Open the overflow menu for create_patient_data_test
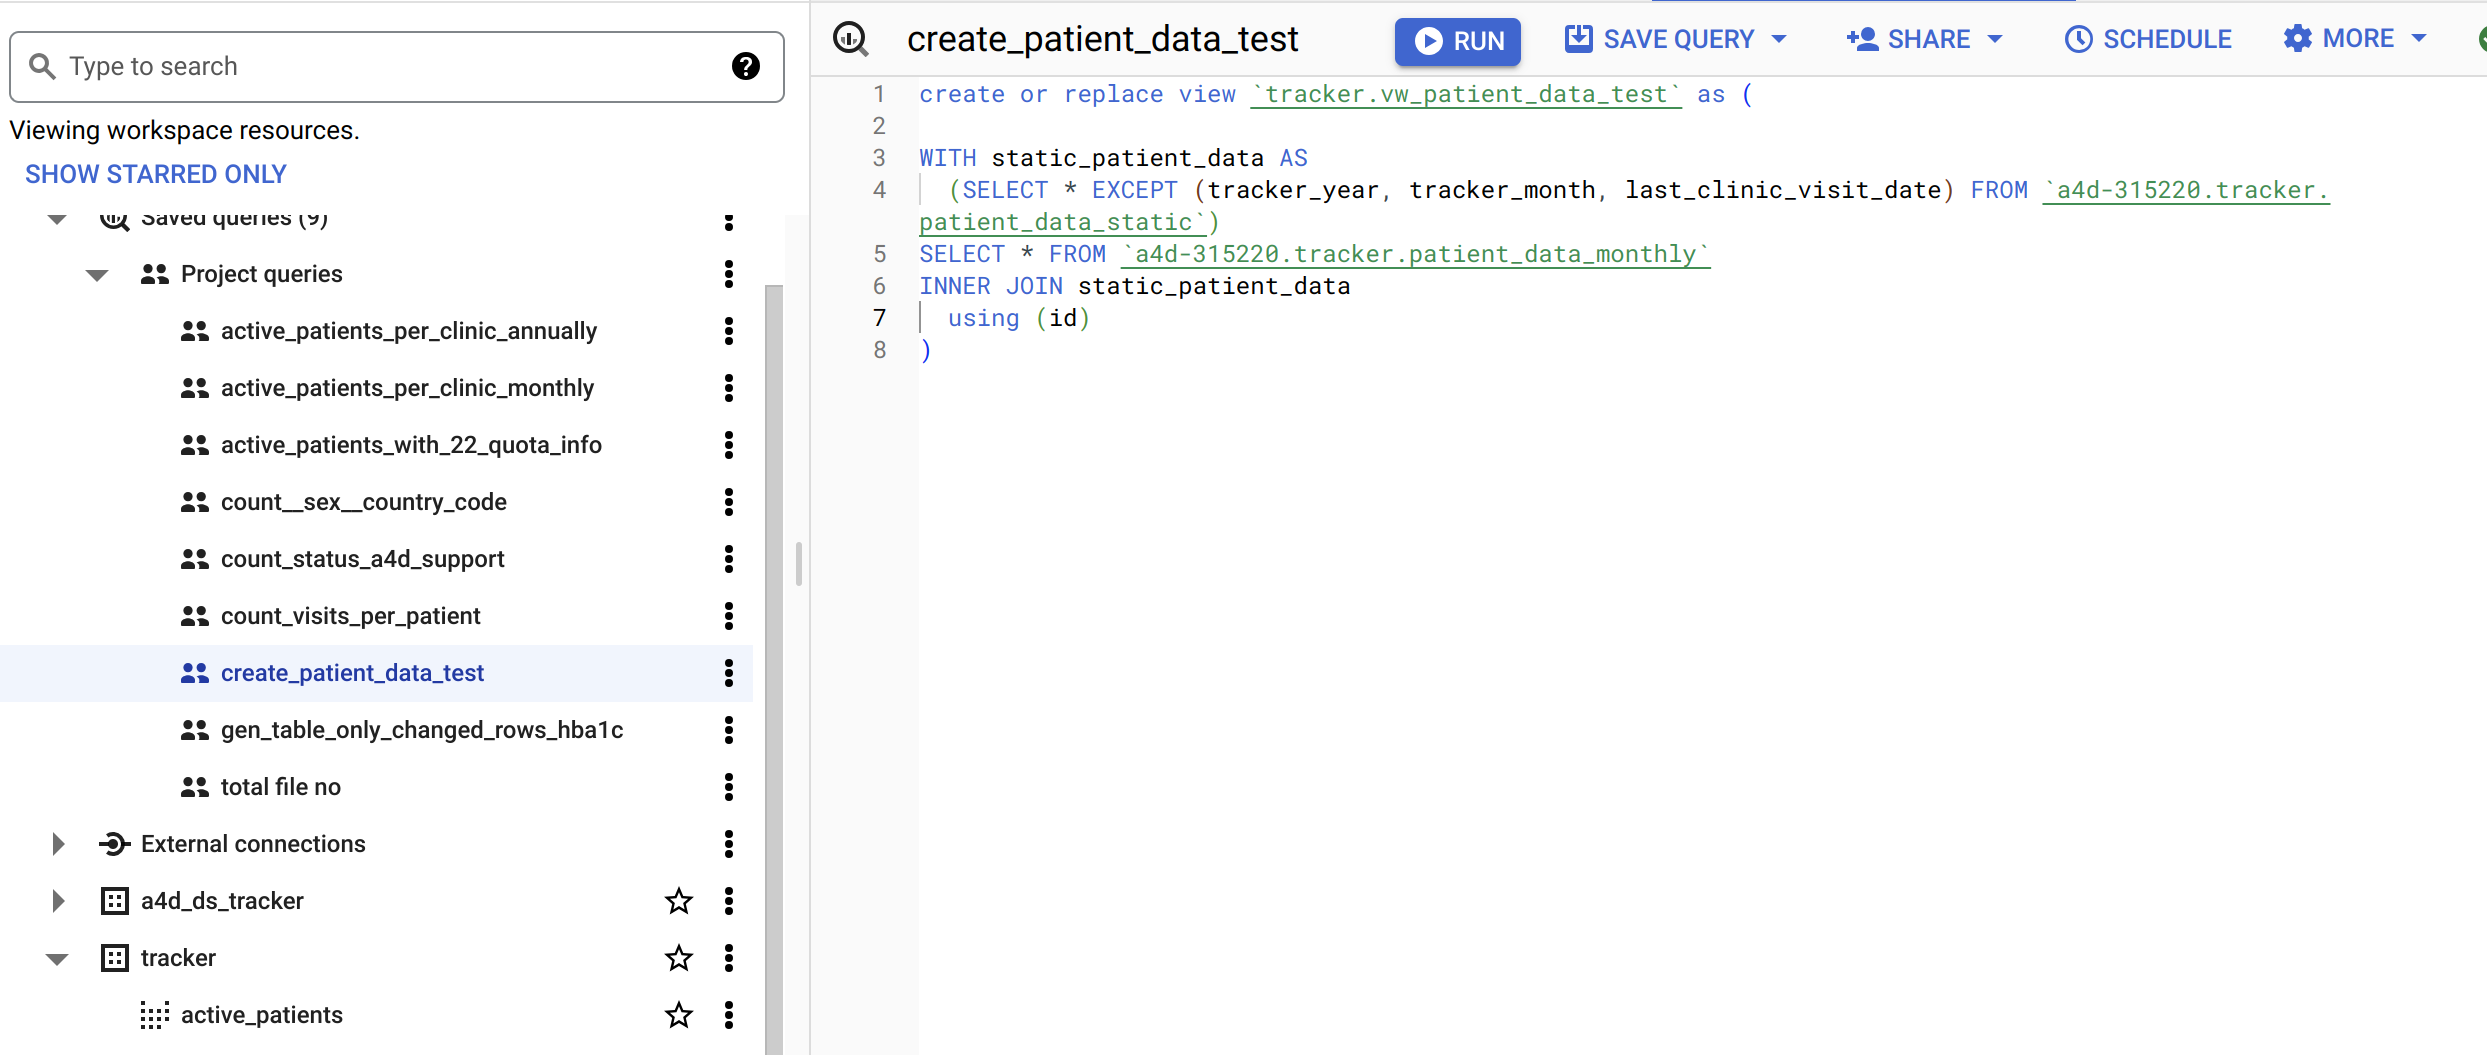Viewport: 2487px width, 1055px height. click(729, 673)
